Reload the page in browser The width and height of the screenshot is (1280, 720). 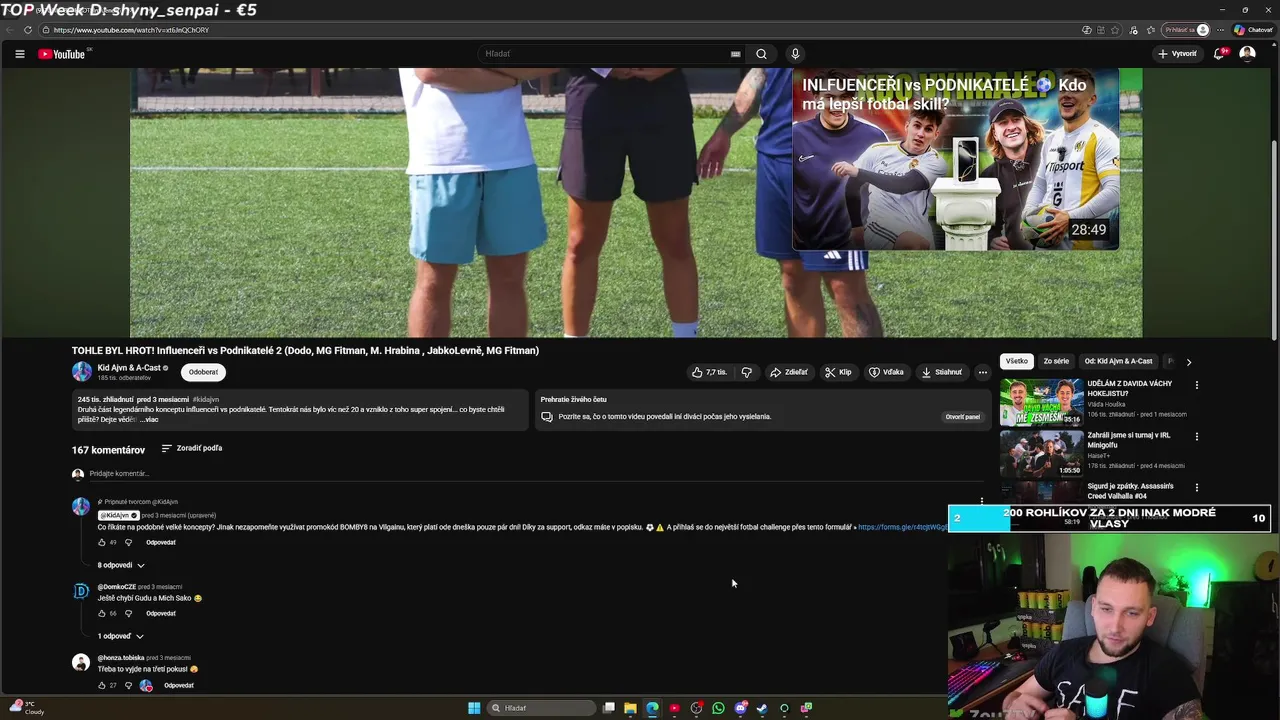27,30
